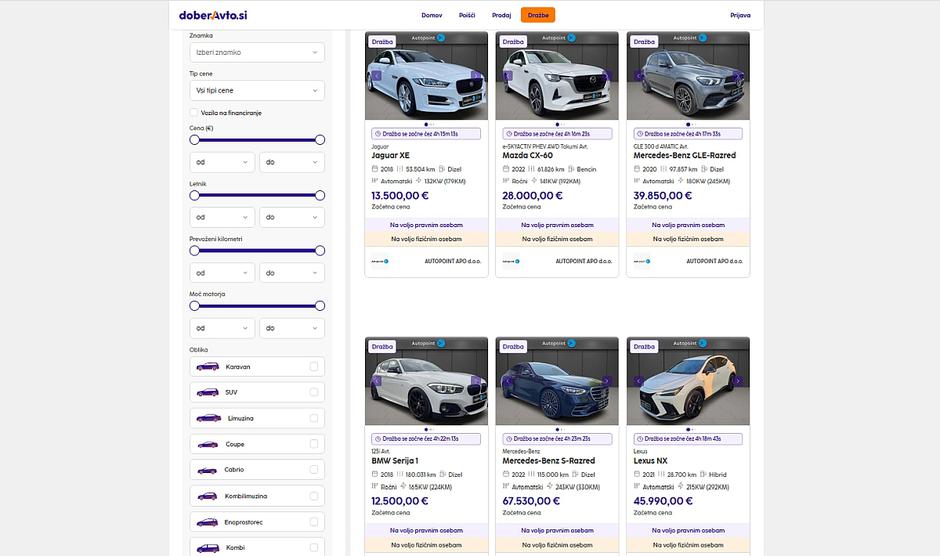Screen dimensions: 940x556
Task: Click the Karavan body type car icon
Action: coord(208,367)
